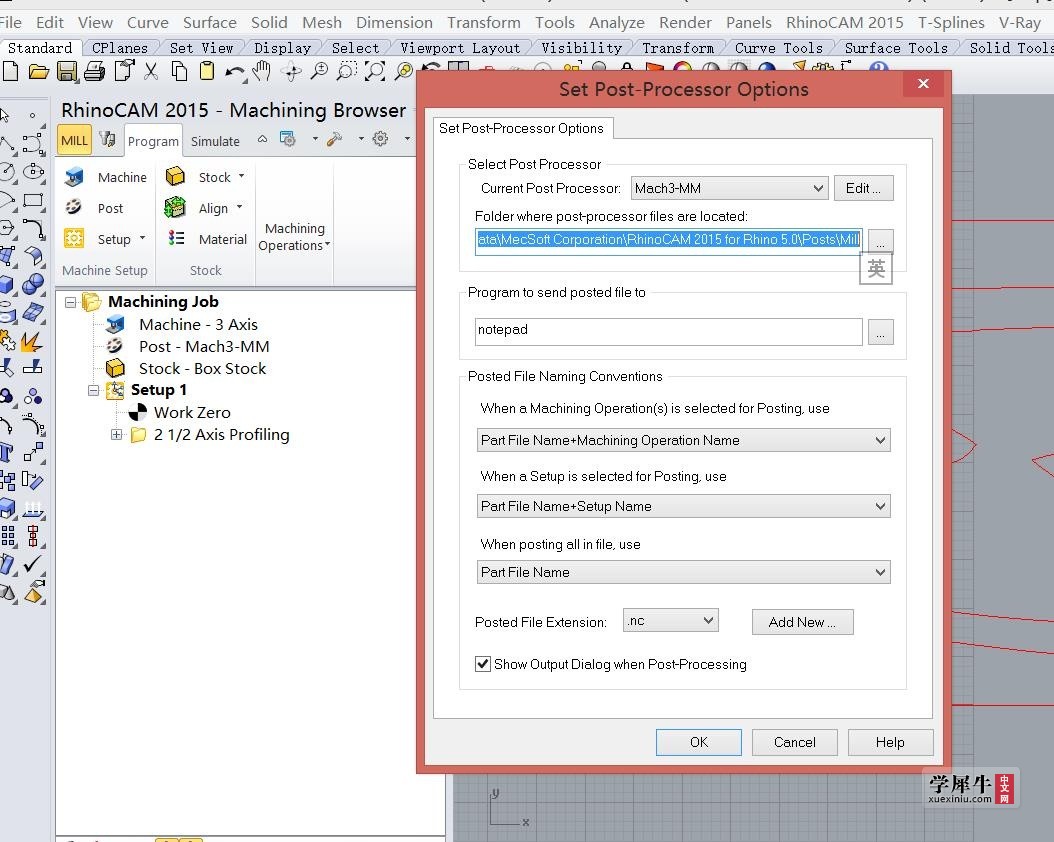1054x842 pixels.
Task: Select the single Point tool
Action: pos(32,116)
